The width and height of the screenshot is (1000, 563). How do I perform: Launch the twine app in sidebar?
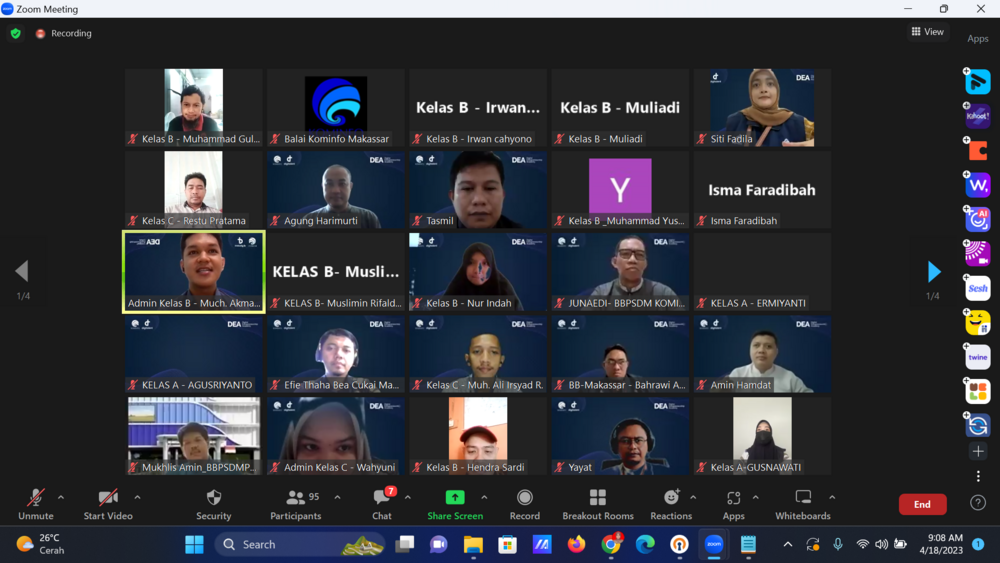tap(978, 357)
